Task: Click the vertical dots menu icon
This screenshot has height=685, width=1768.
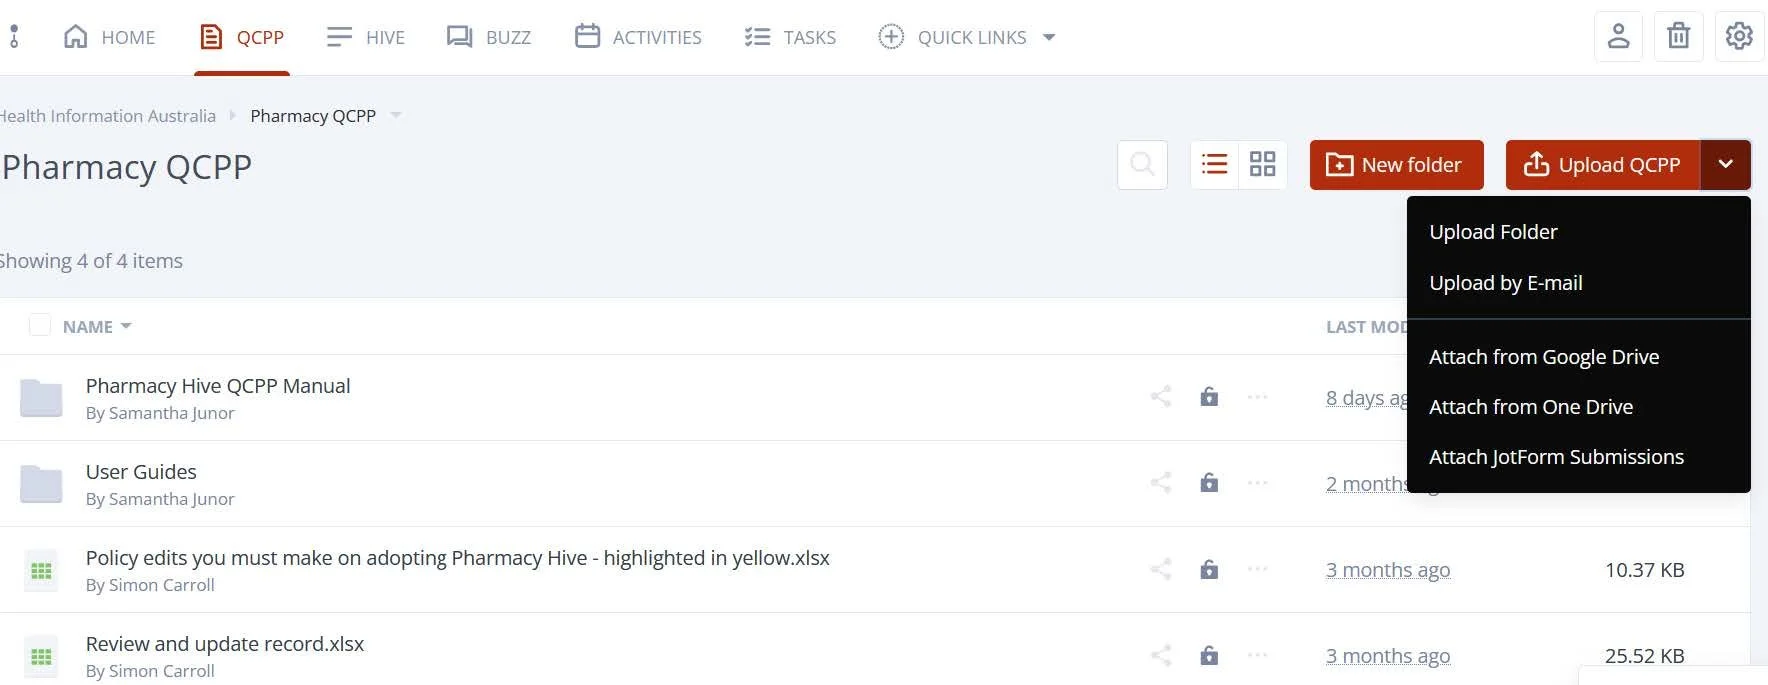Action: pos(14,37)
